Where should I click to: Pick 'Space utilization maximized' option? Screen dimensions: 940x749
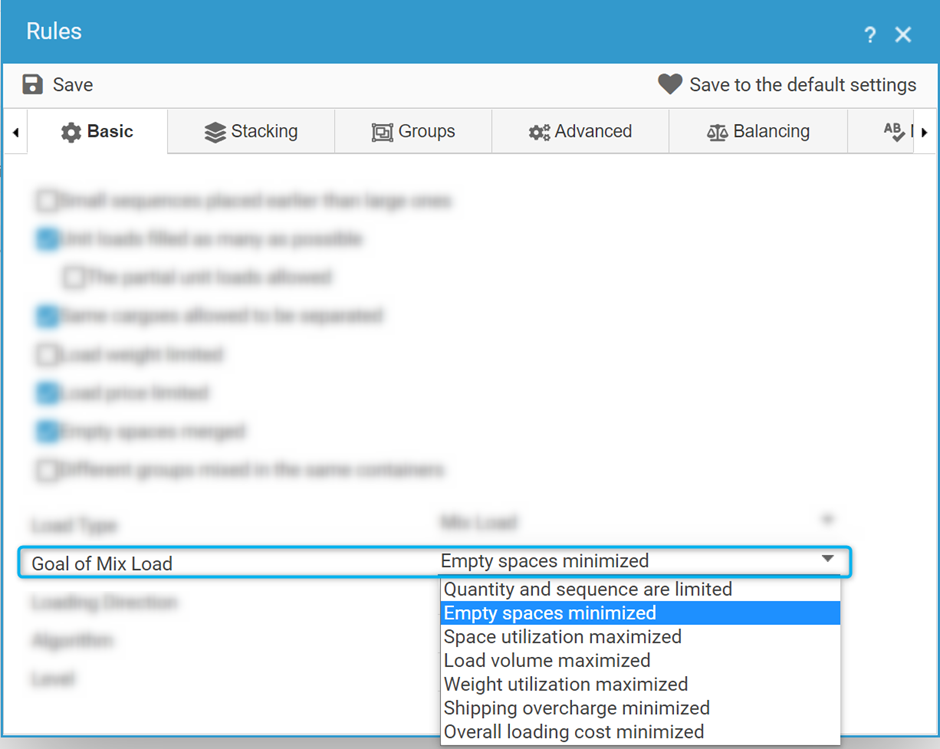[640, 637]
